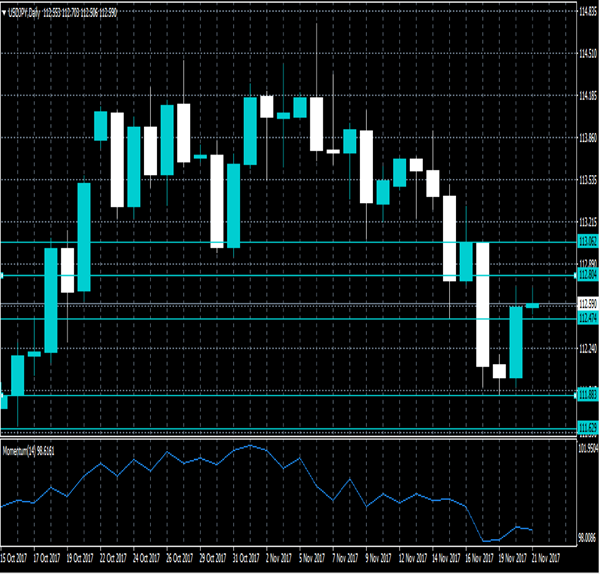The image size is (600, 574).
Task: Click the 5 Nov 2017 date label
Action: pos(312,558)
